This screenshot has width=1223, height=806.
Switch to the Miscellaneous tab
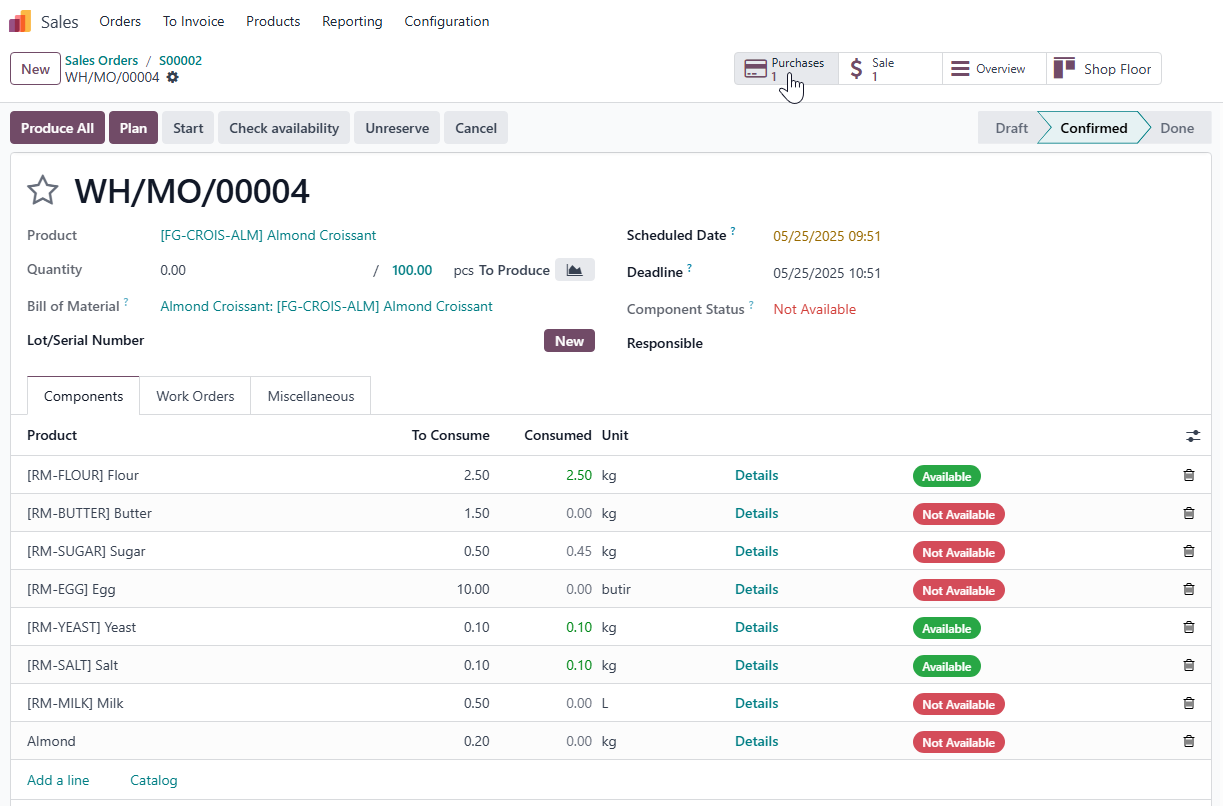[311, 396]
